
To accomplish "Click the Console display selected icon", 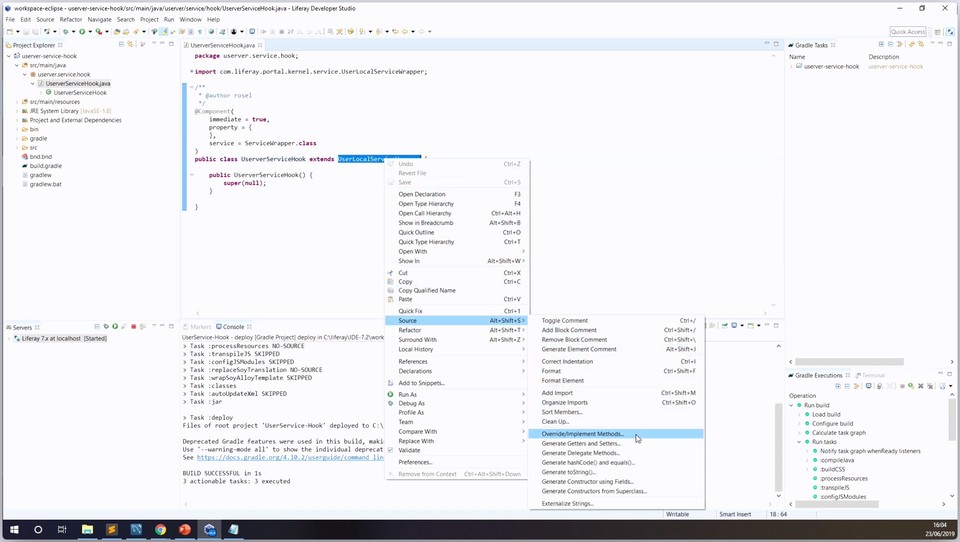I will click(x=734, y=326).
